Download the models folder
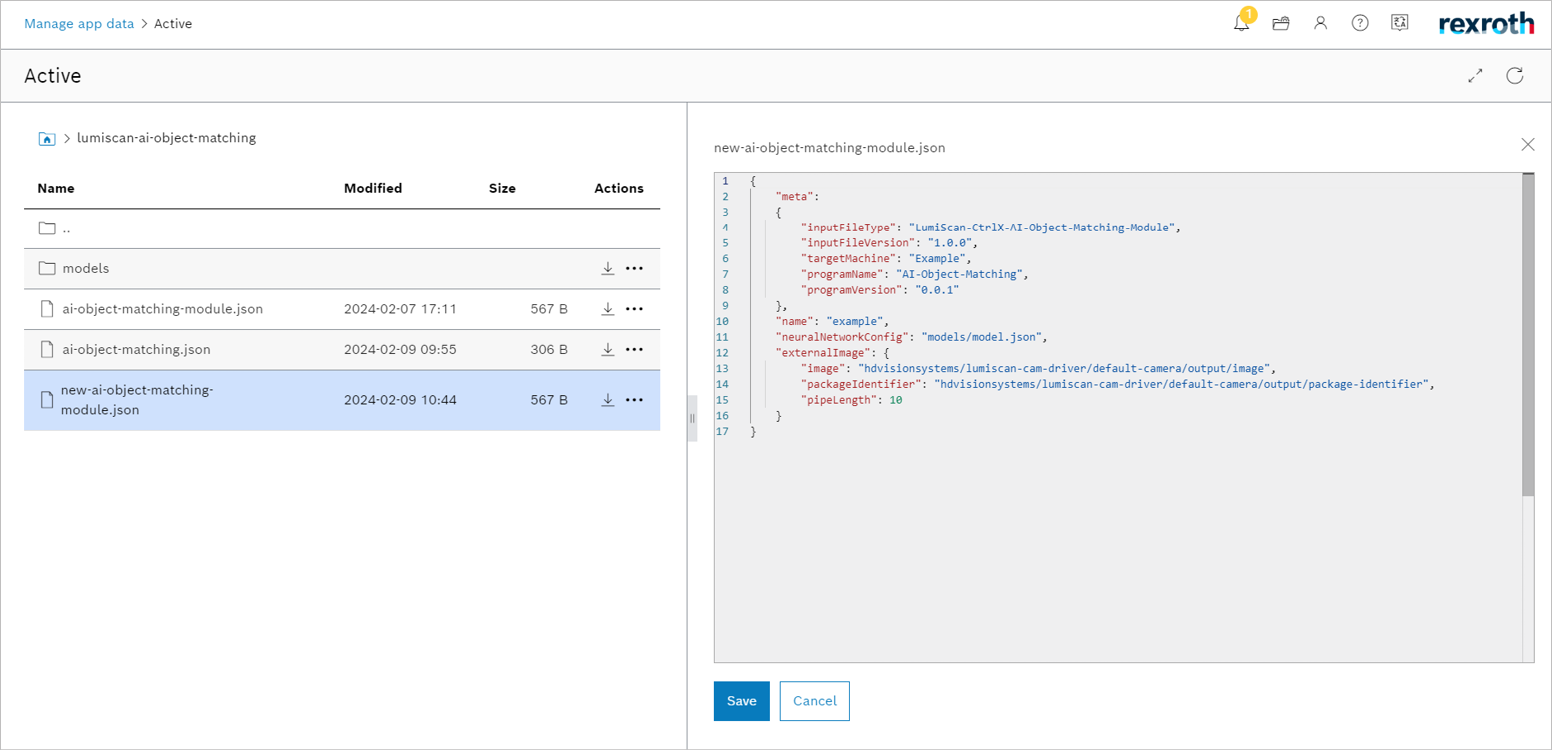Screen dimensions: 1552x750 point(607,268)
